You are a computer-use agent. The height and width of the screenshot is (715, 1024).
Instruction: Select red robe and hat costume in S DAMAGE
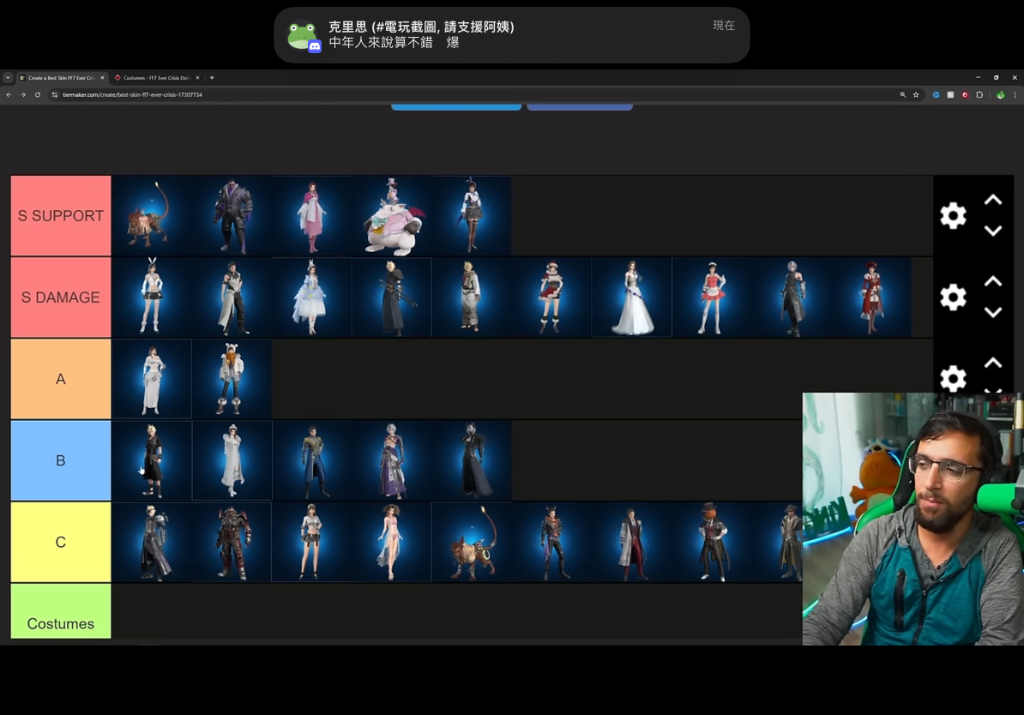tap(872, 297)
